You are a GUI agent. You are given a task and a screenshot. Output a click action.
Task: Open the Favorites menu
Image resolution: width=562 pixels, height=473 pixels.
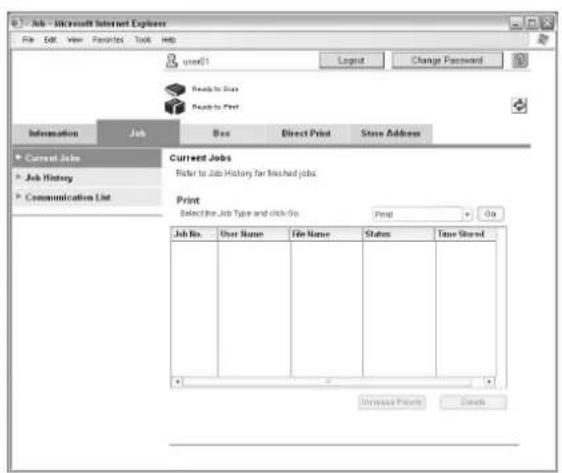(x=108, y=39)
